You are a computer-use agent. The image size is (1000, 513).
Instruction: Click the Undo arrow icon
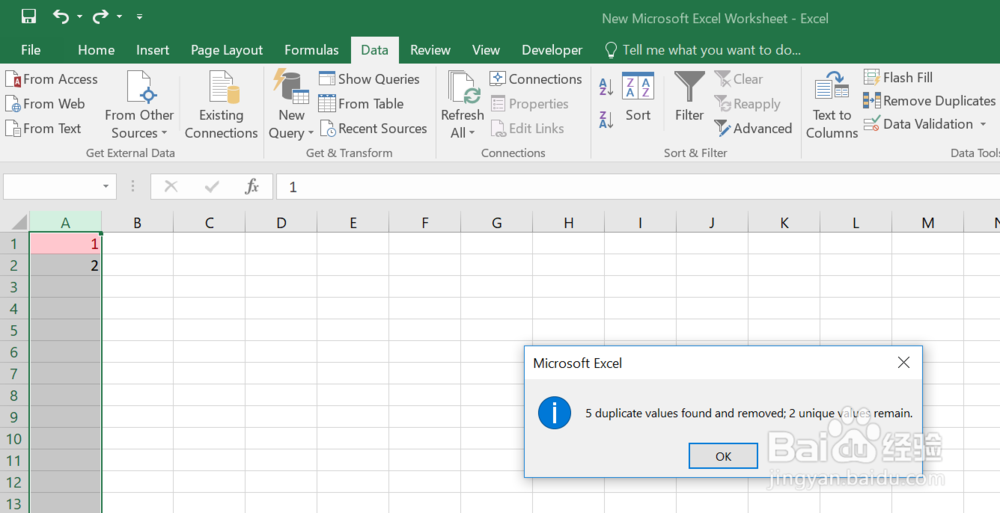pyautogui.click(x=61, y=17)
